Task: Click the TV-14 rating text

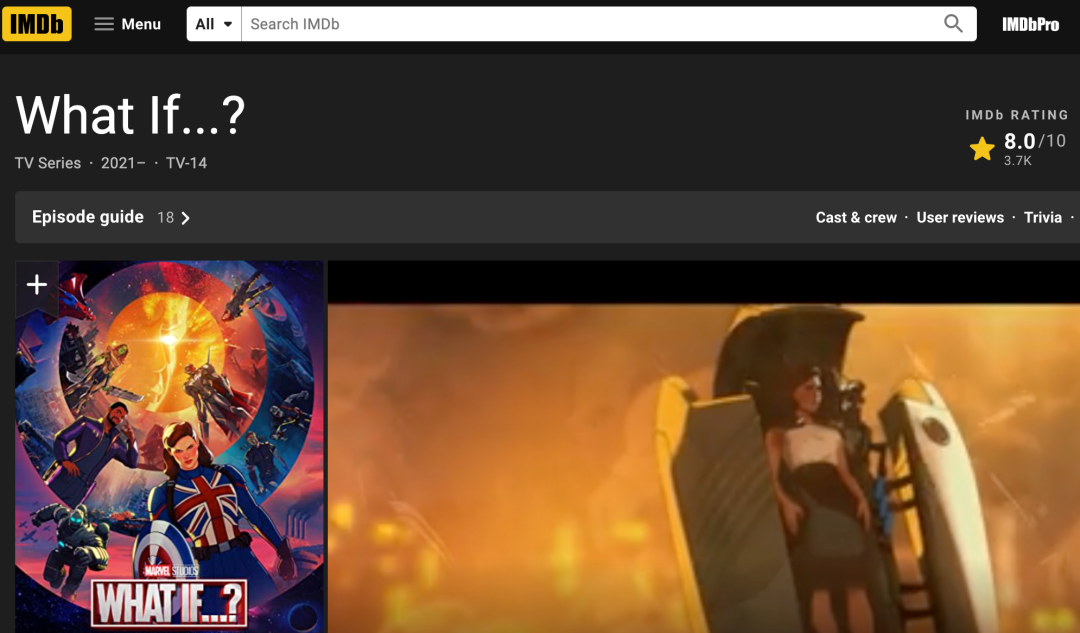Action: pyautogui.click(x=186, y=163)
